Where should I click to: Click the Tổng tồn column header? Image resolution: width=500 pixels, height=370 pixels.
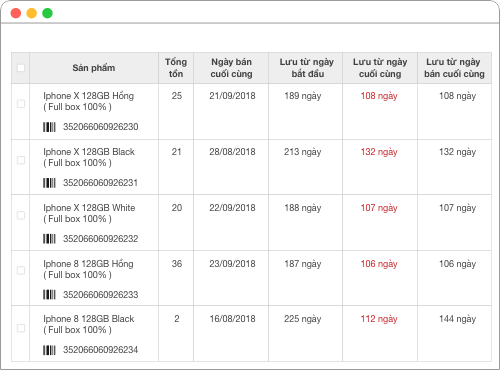[176, 68]
